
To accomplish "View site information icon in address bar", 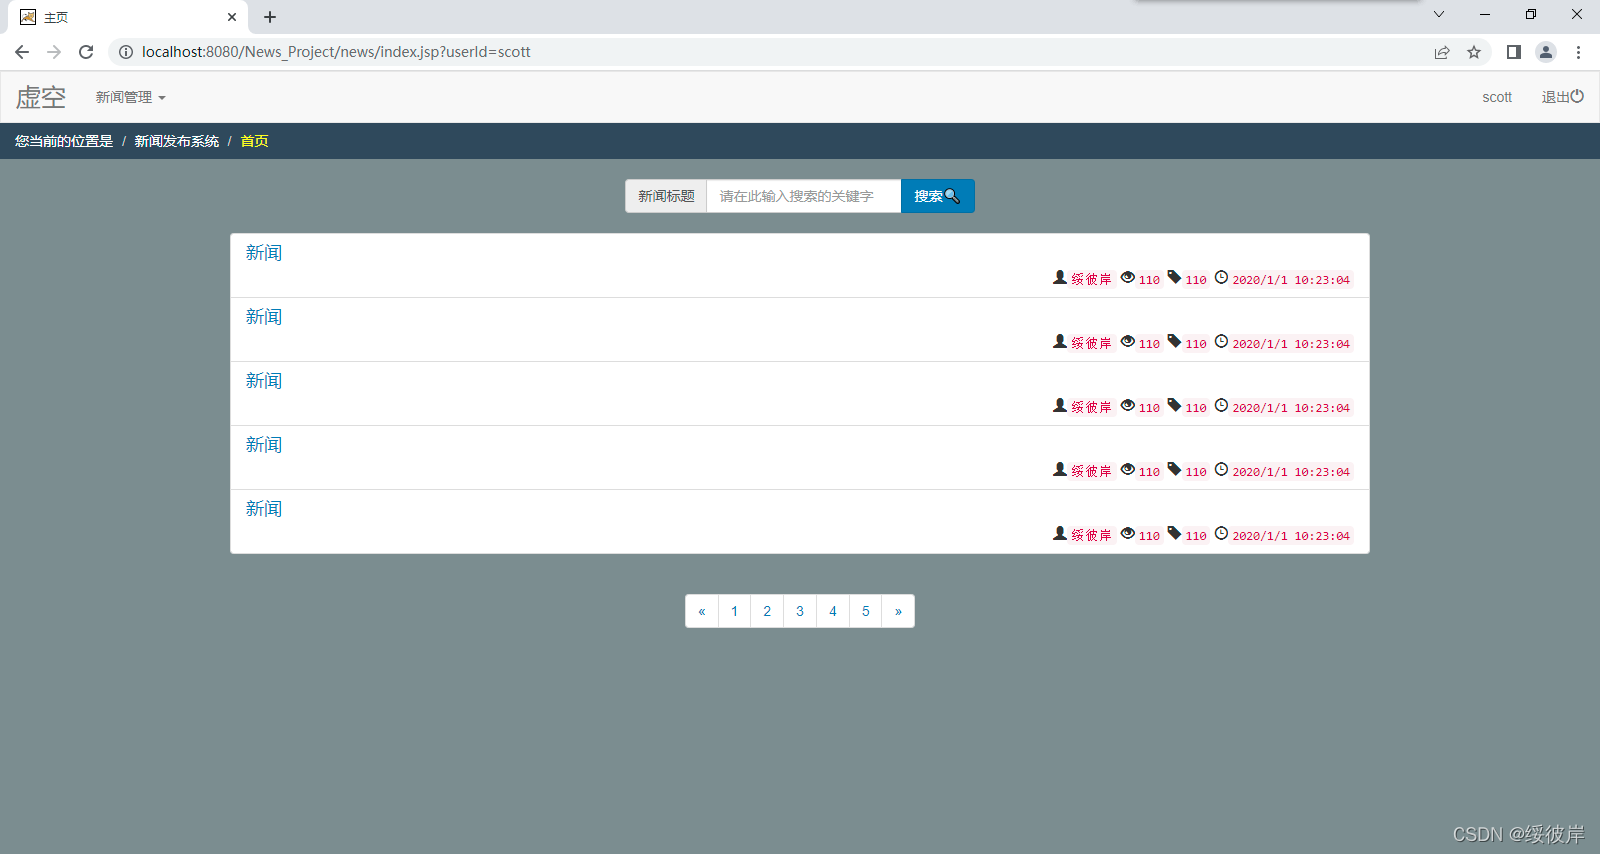I will (126, 52).
